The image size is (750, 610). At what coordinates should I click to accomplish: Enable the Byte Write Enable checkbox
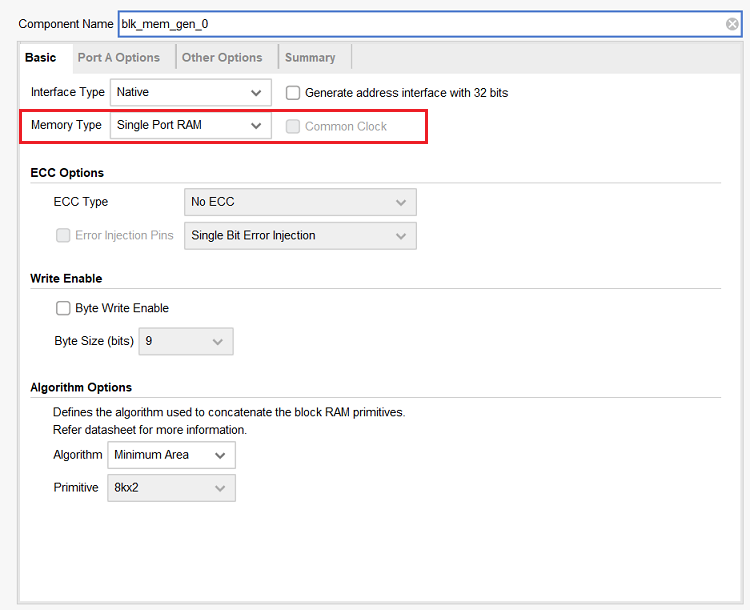[63, 309]
